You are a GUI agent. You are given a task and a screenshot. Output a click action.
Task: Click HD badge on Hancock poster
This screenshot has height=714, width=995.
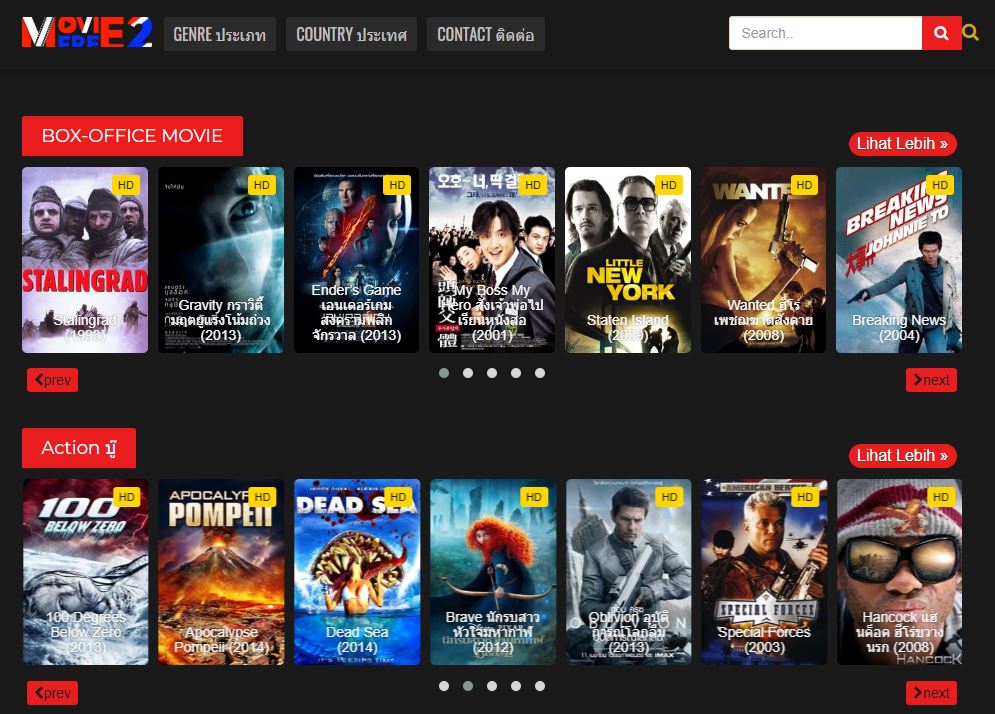point(941,497)
